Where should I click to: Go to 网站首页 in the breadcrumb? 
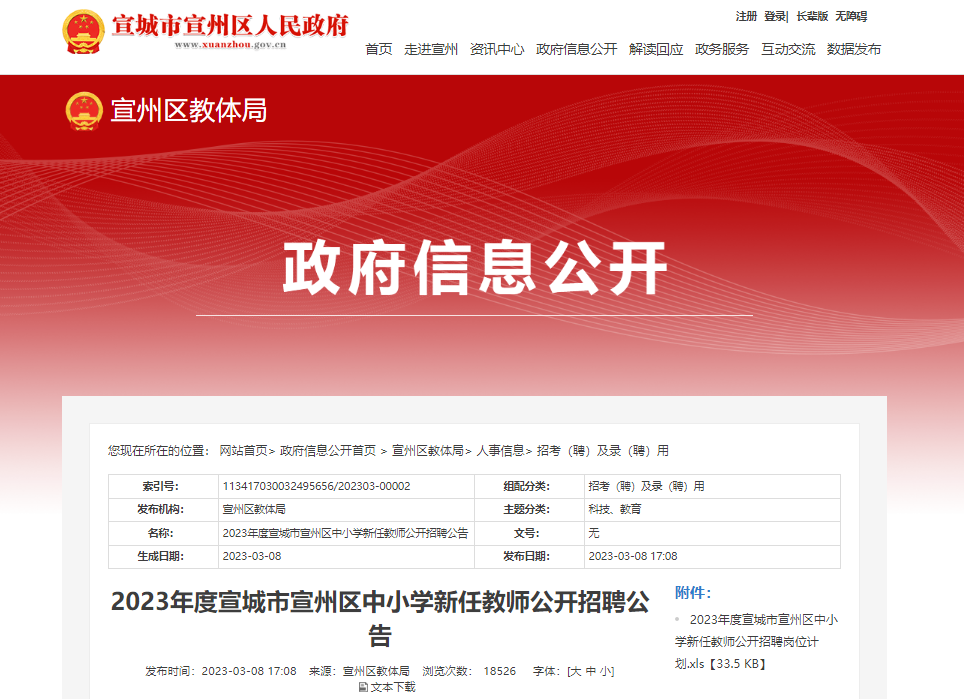(243, 451)
